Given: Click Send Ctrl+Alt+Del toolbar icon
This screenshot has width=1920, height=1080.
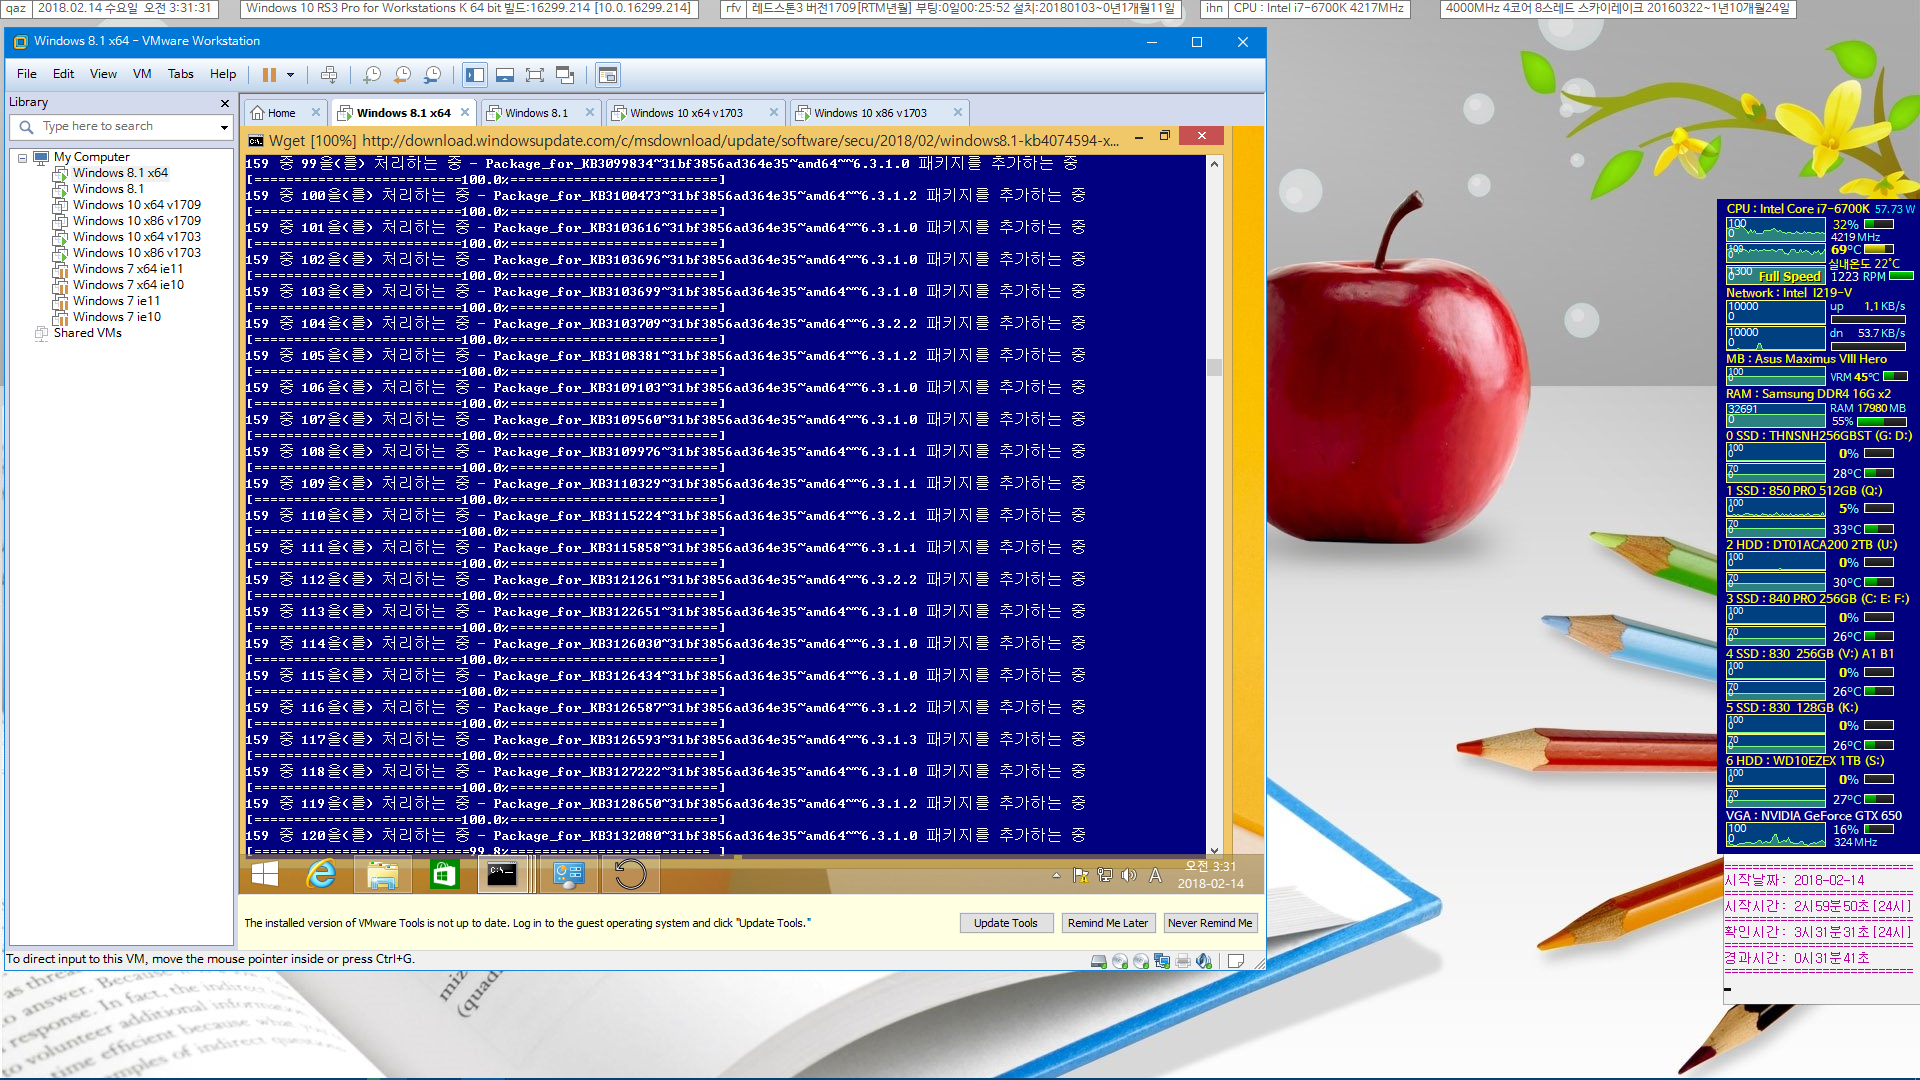Looking at the screenshot, I should pos(329,75).
